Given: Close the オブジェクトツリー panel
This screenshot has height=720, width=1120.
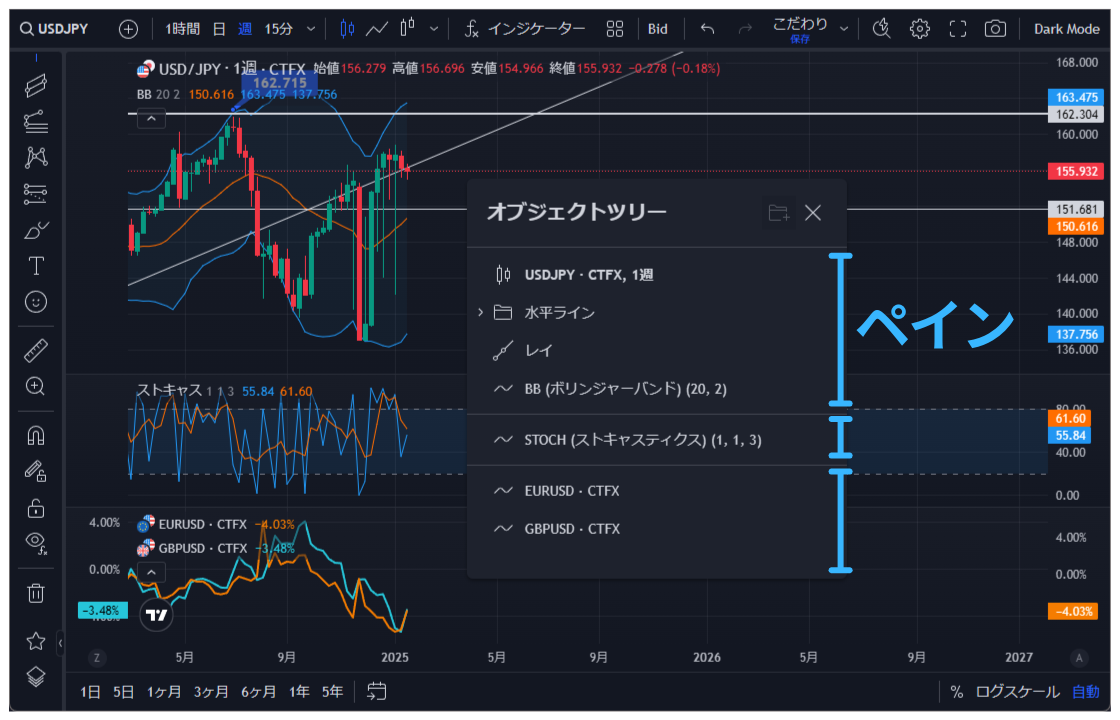Looking at the screenshot, I should click(813, 213).
